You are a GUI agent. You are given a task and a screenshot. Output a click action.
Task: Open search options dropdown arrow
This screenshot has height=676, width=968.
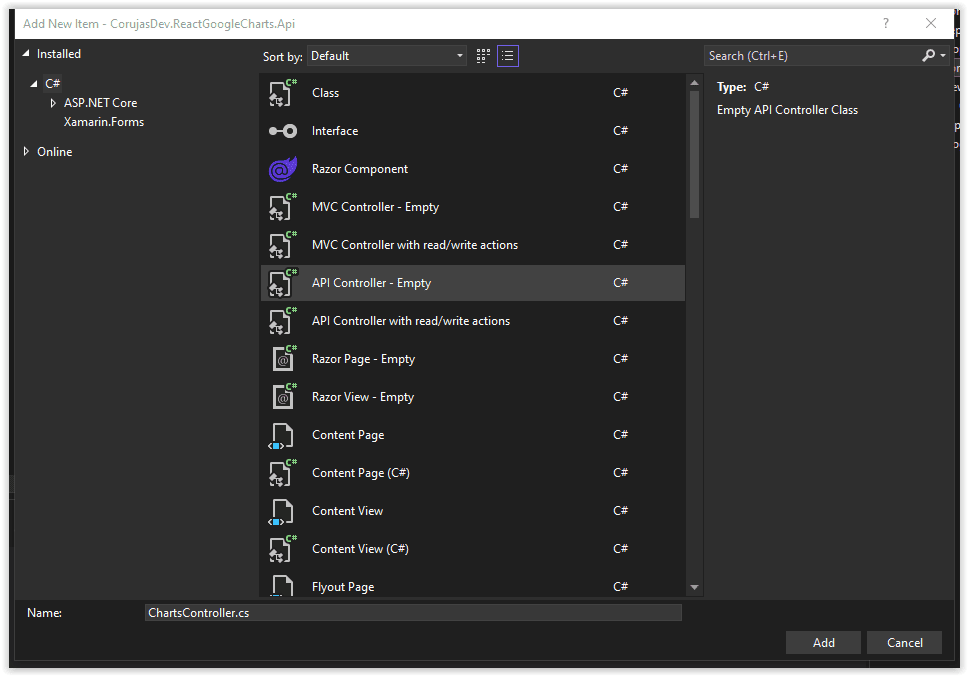943,56
